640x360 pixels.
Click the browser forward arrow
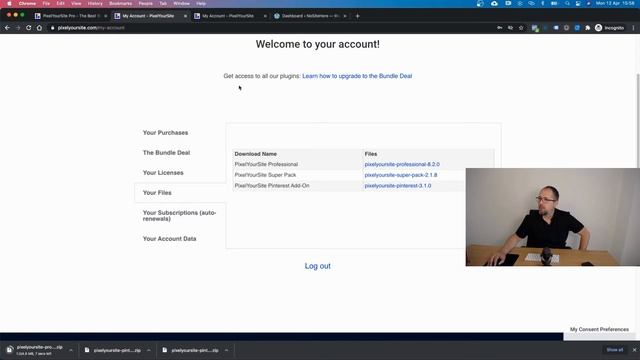tap(18, 28)
